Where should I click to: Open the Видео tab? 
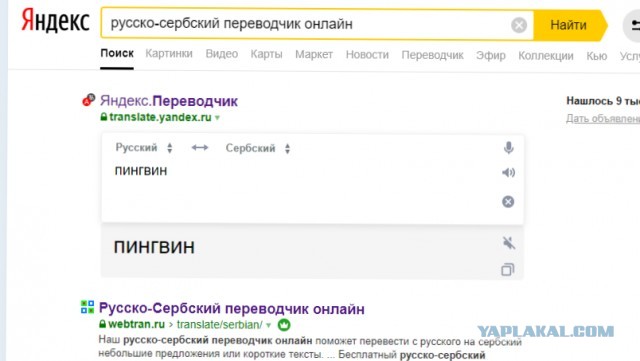tap(222, 54)
